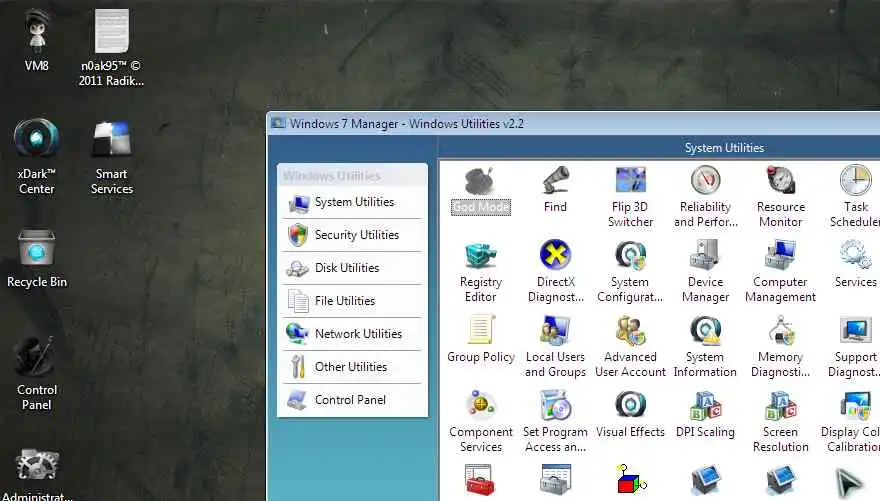Select the Control Panel desktop shortcut
Screen dimensions: 880x501
(36, 373)
